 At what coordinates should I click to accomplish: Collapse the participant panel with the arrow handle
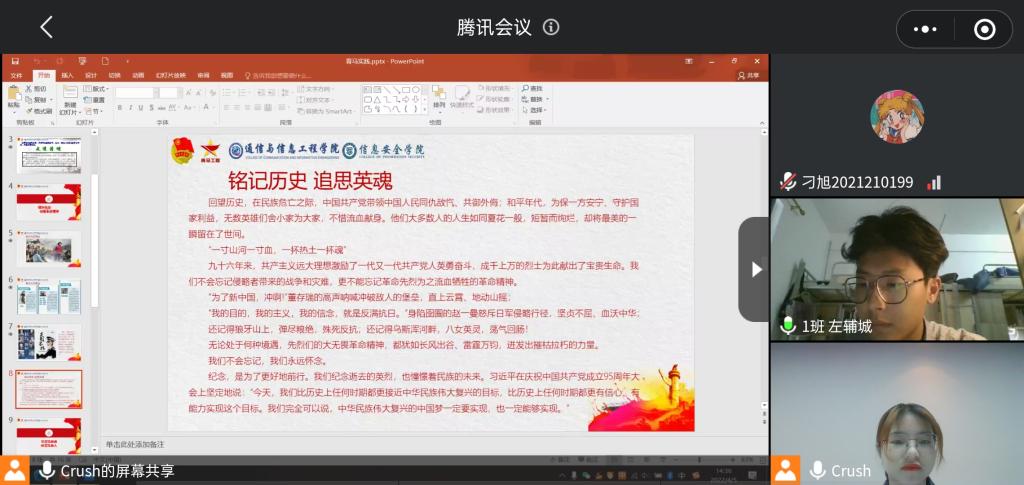pyautogui.click(x=755, y=269)
